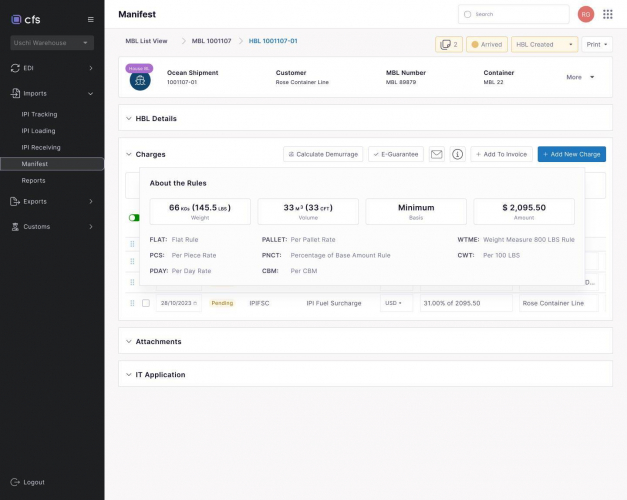Click the Pending status badge

point(222,303)
